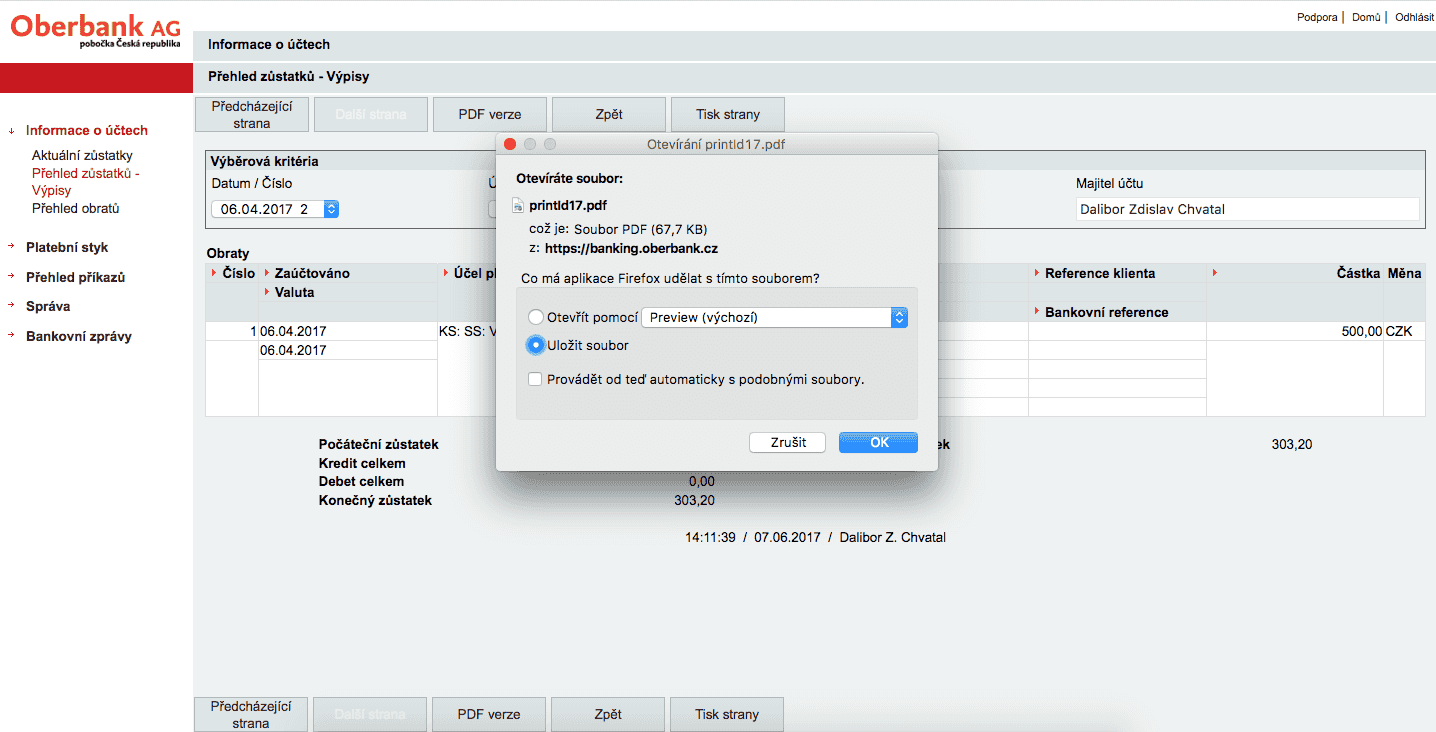Click the printId17.pdf file icon
This screenshot has width=1436, height=732.
[518, 206]
